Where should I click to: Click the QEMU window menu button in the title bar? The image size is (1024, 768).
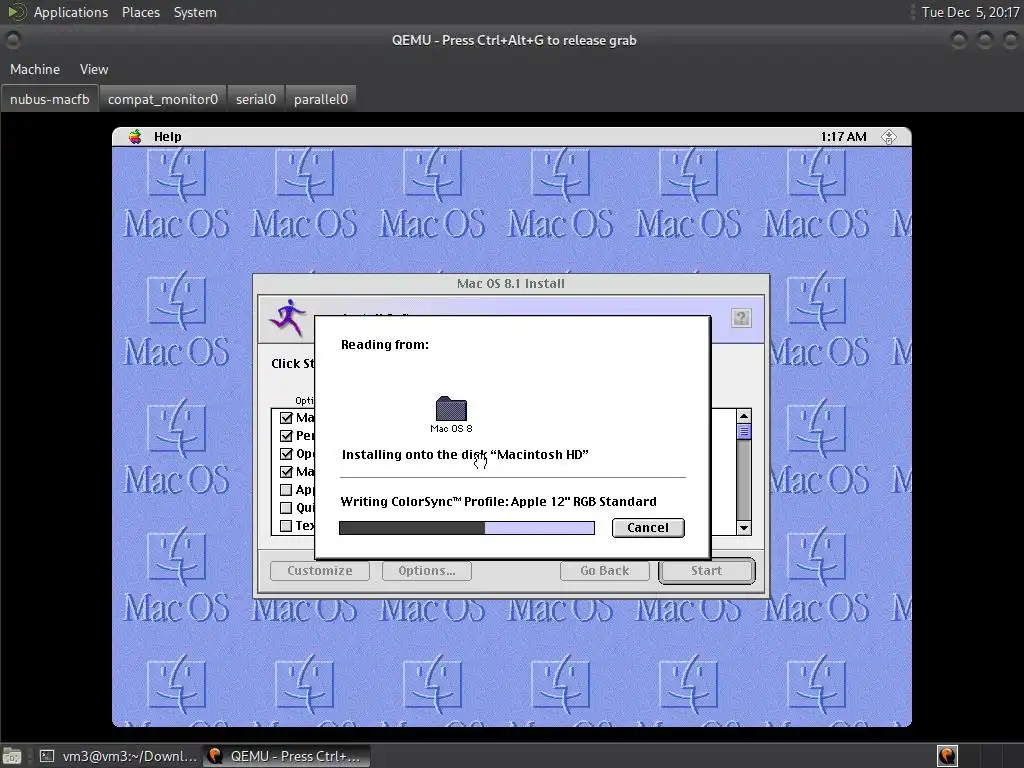click(x=12, y=40)
